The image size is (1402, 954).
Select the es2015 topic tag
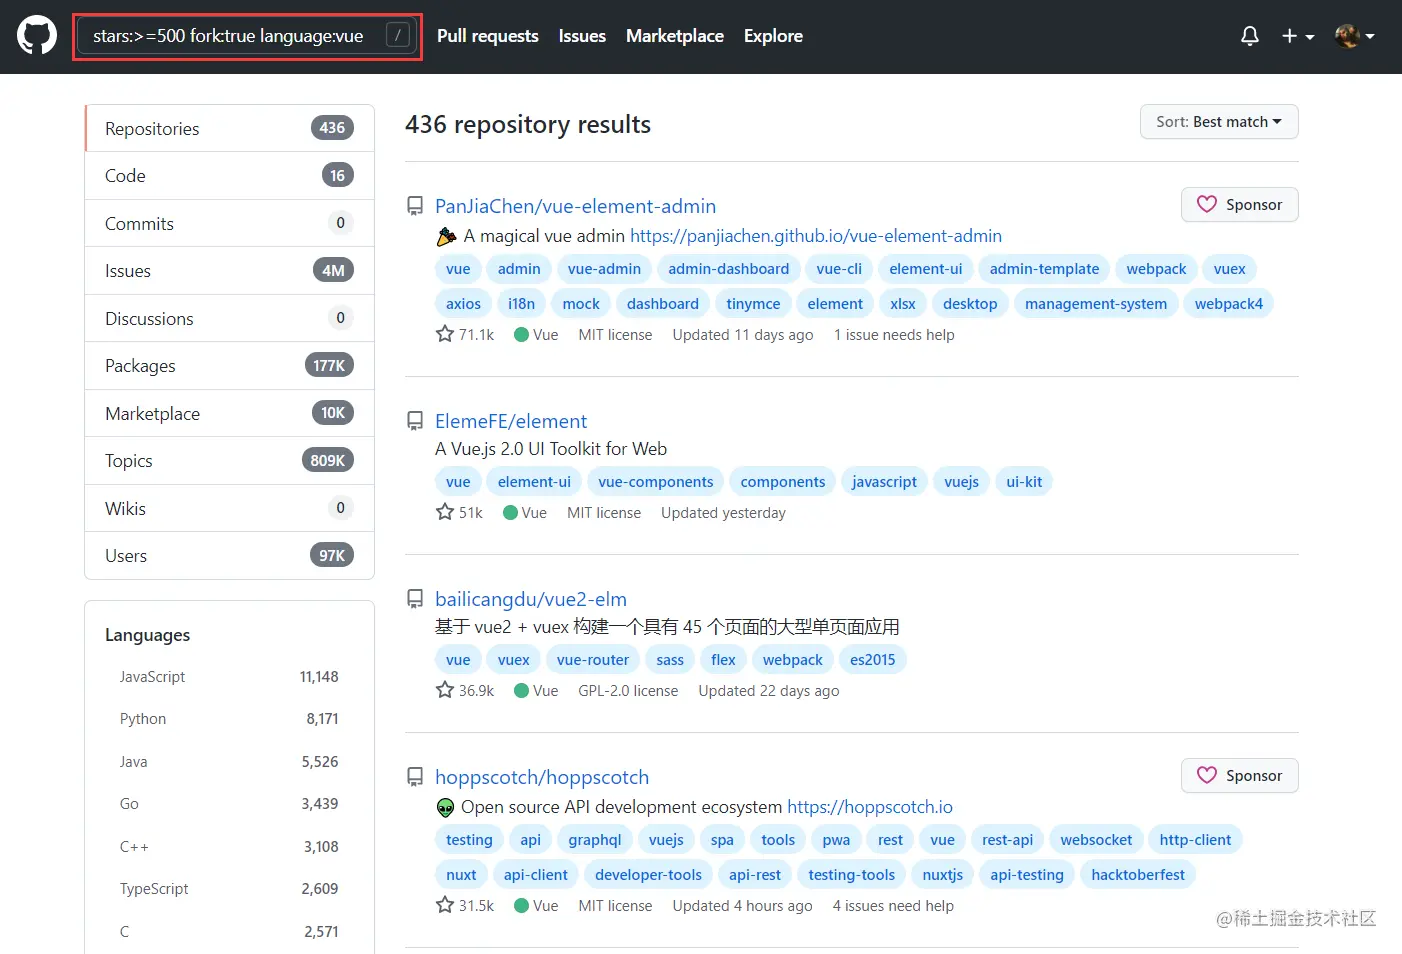[872, 660]
